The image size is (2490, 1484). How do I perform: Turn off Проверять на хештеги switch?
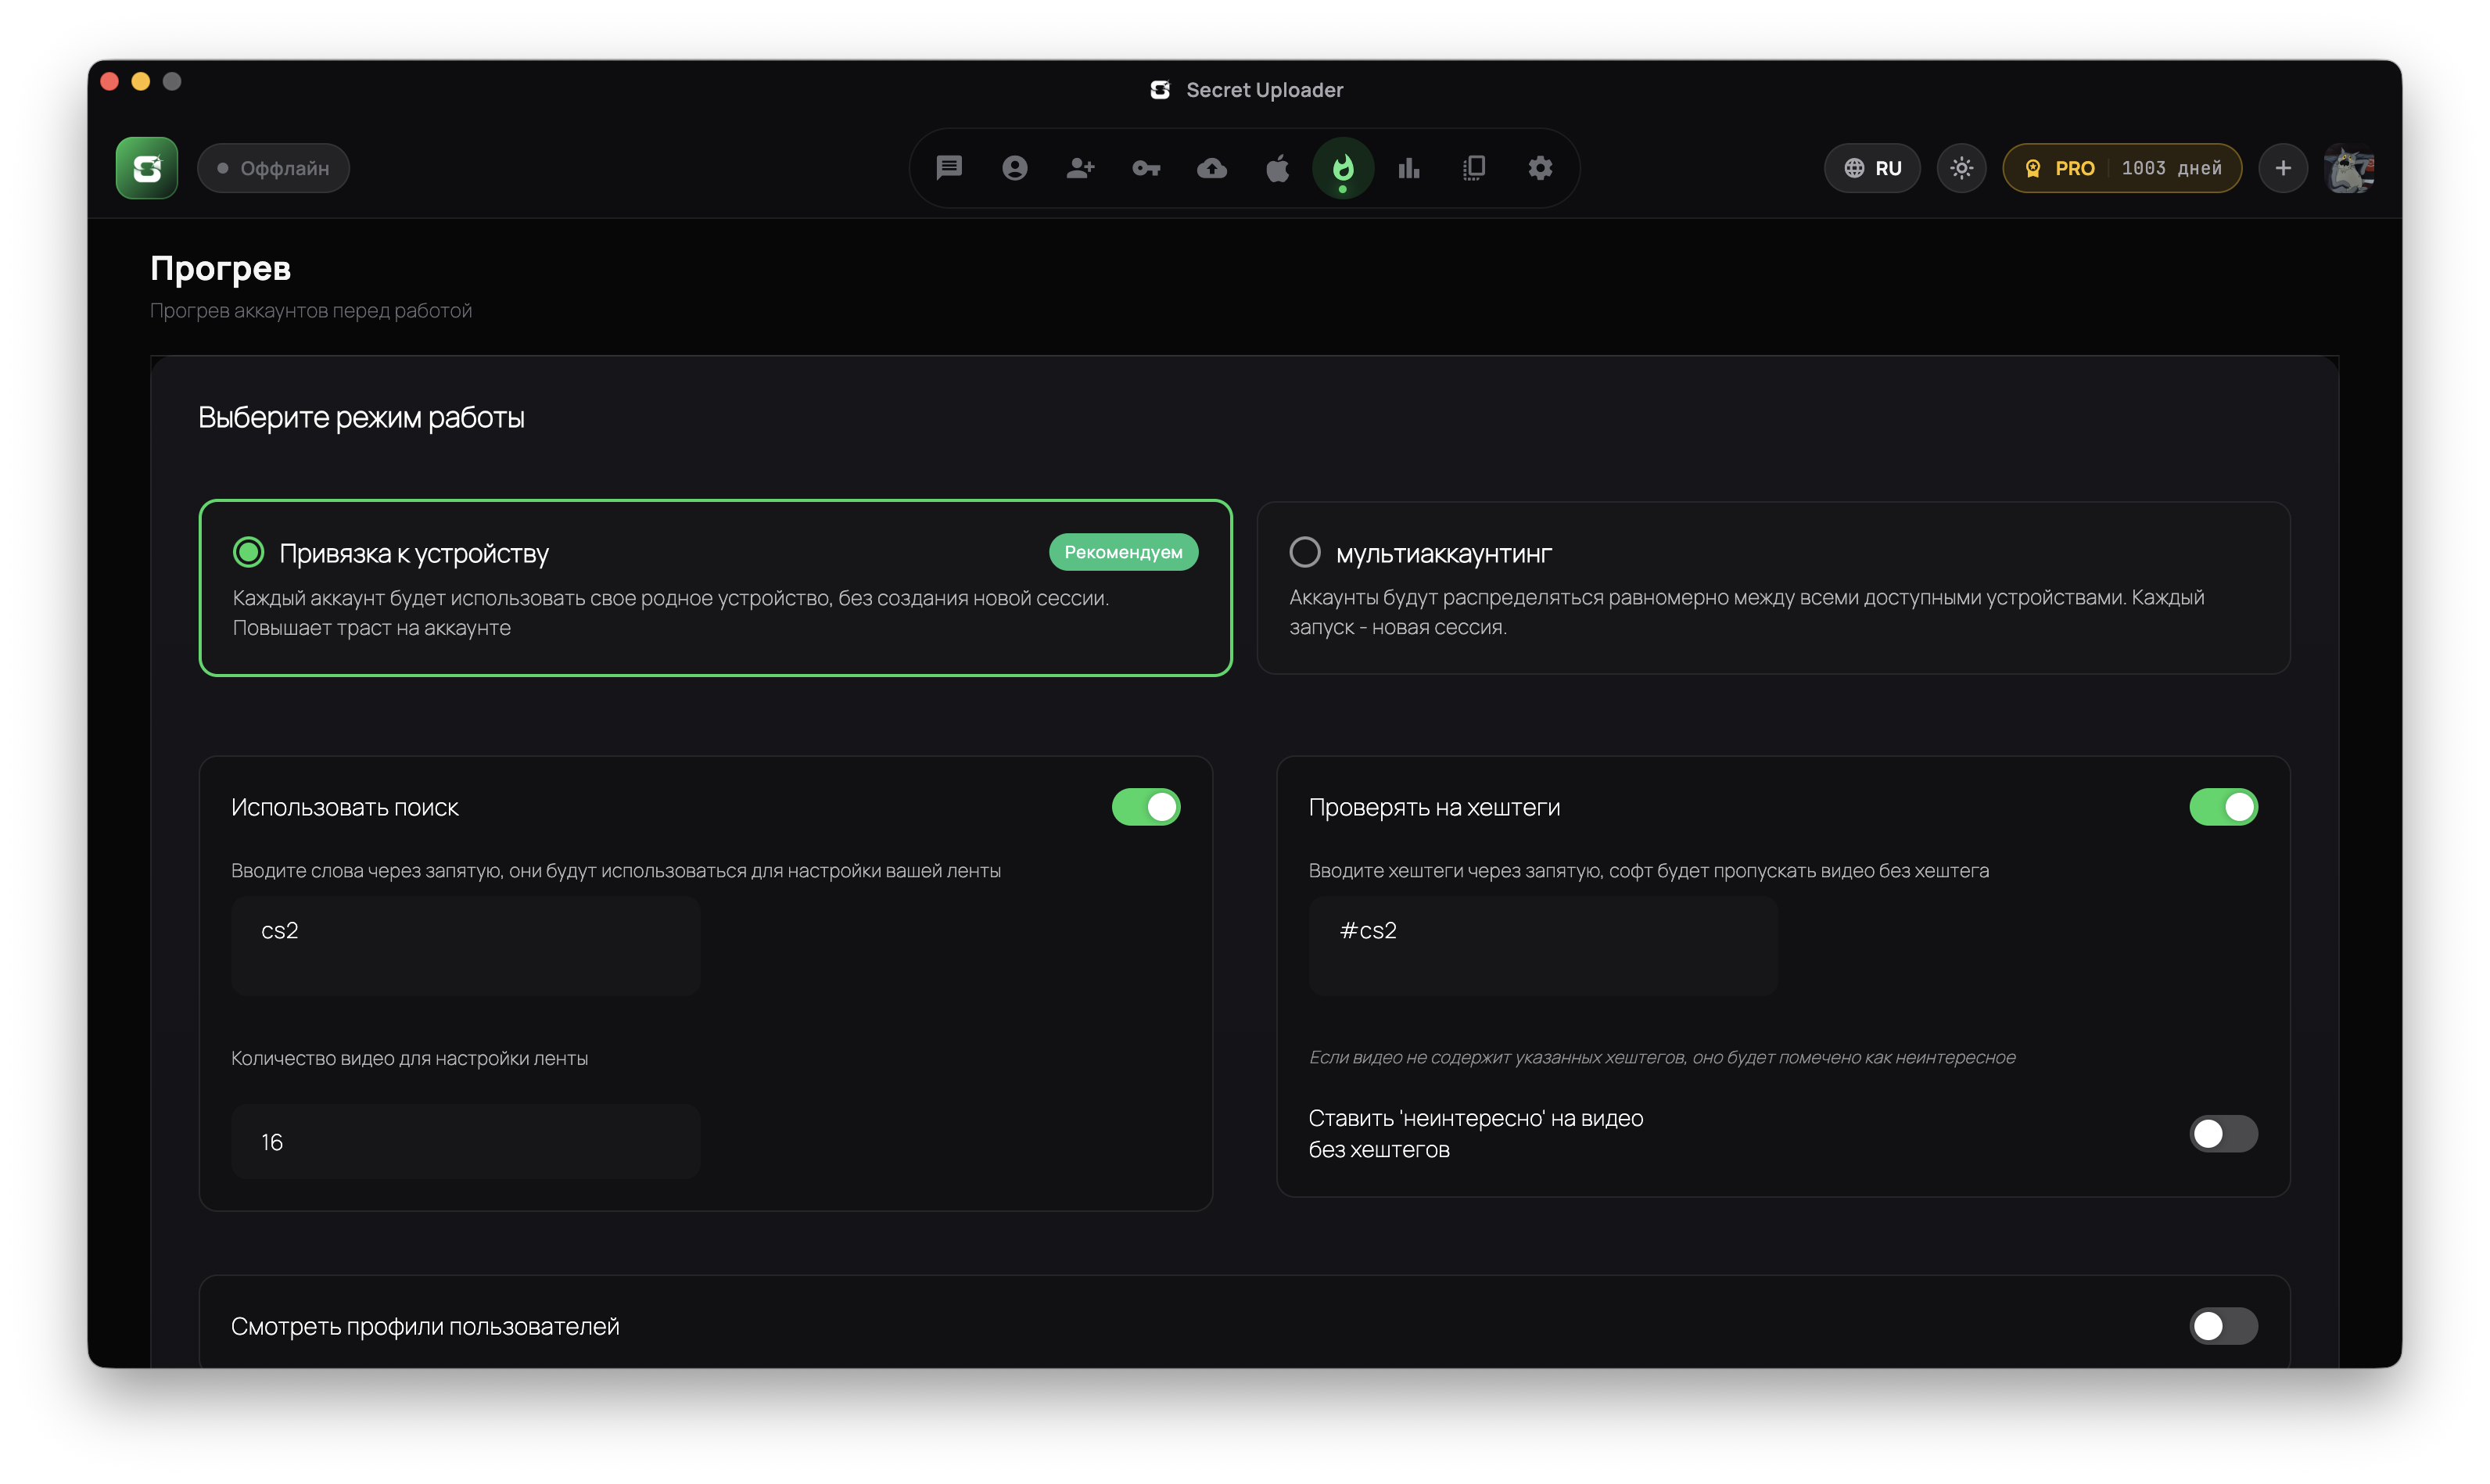(2223, 807)
